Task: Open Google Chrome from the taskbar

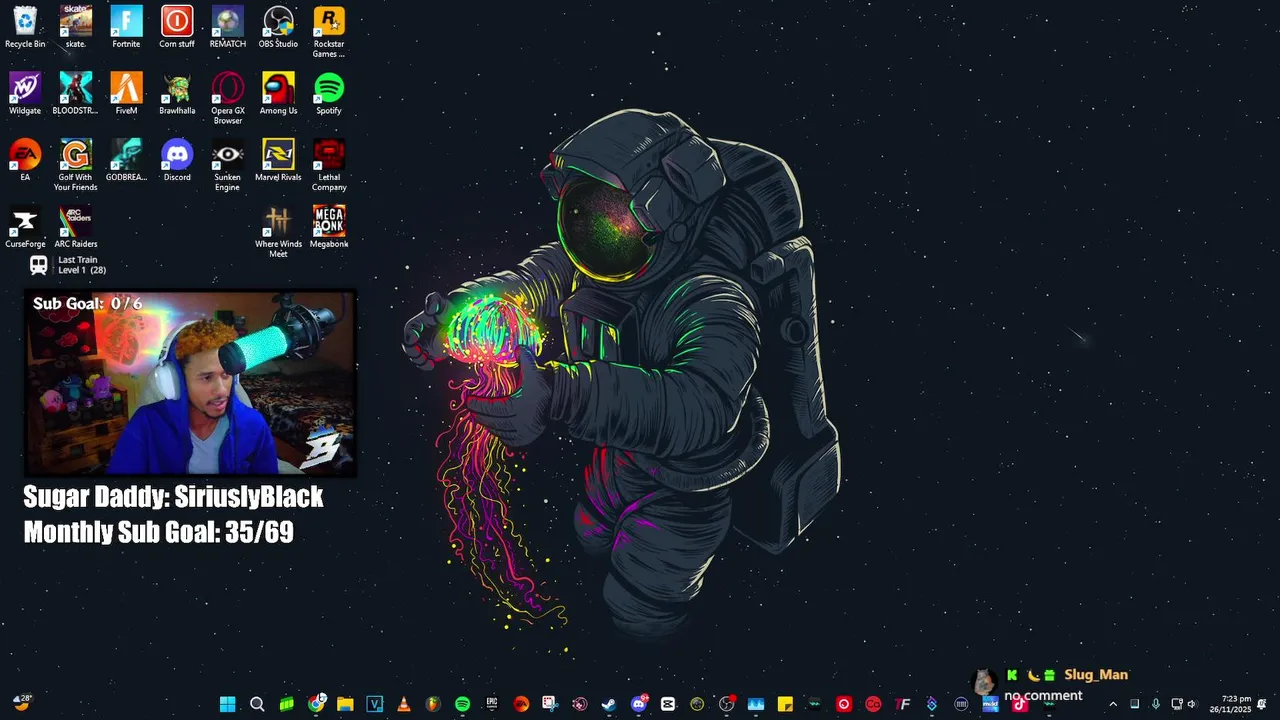Action: click(x=316, y=704)
